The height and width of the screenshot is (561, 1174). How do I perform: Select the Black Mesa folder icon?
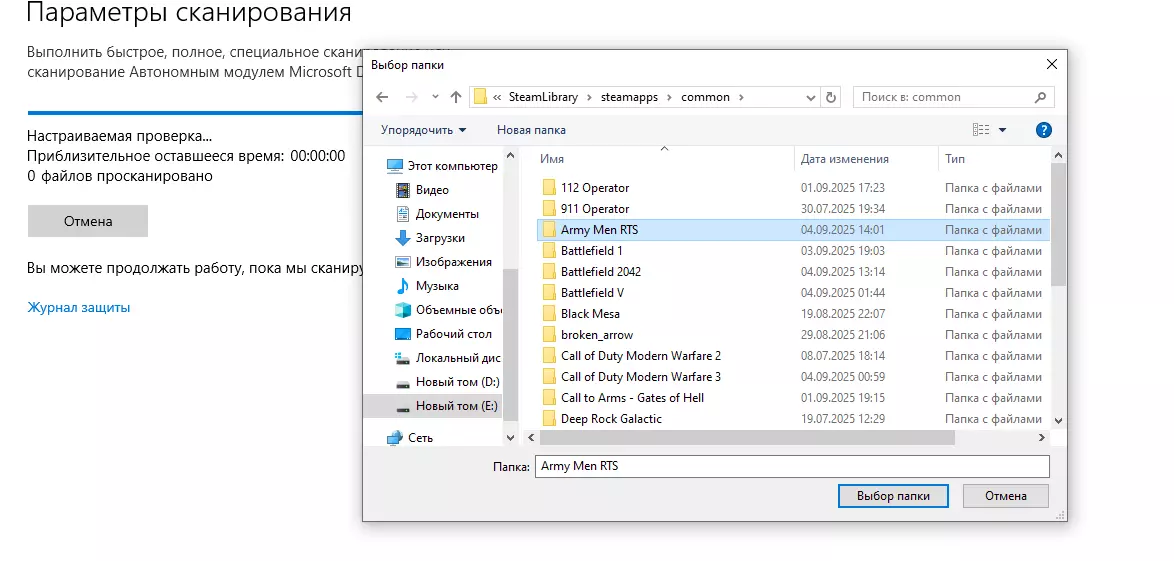click(549, 313)
